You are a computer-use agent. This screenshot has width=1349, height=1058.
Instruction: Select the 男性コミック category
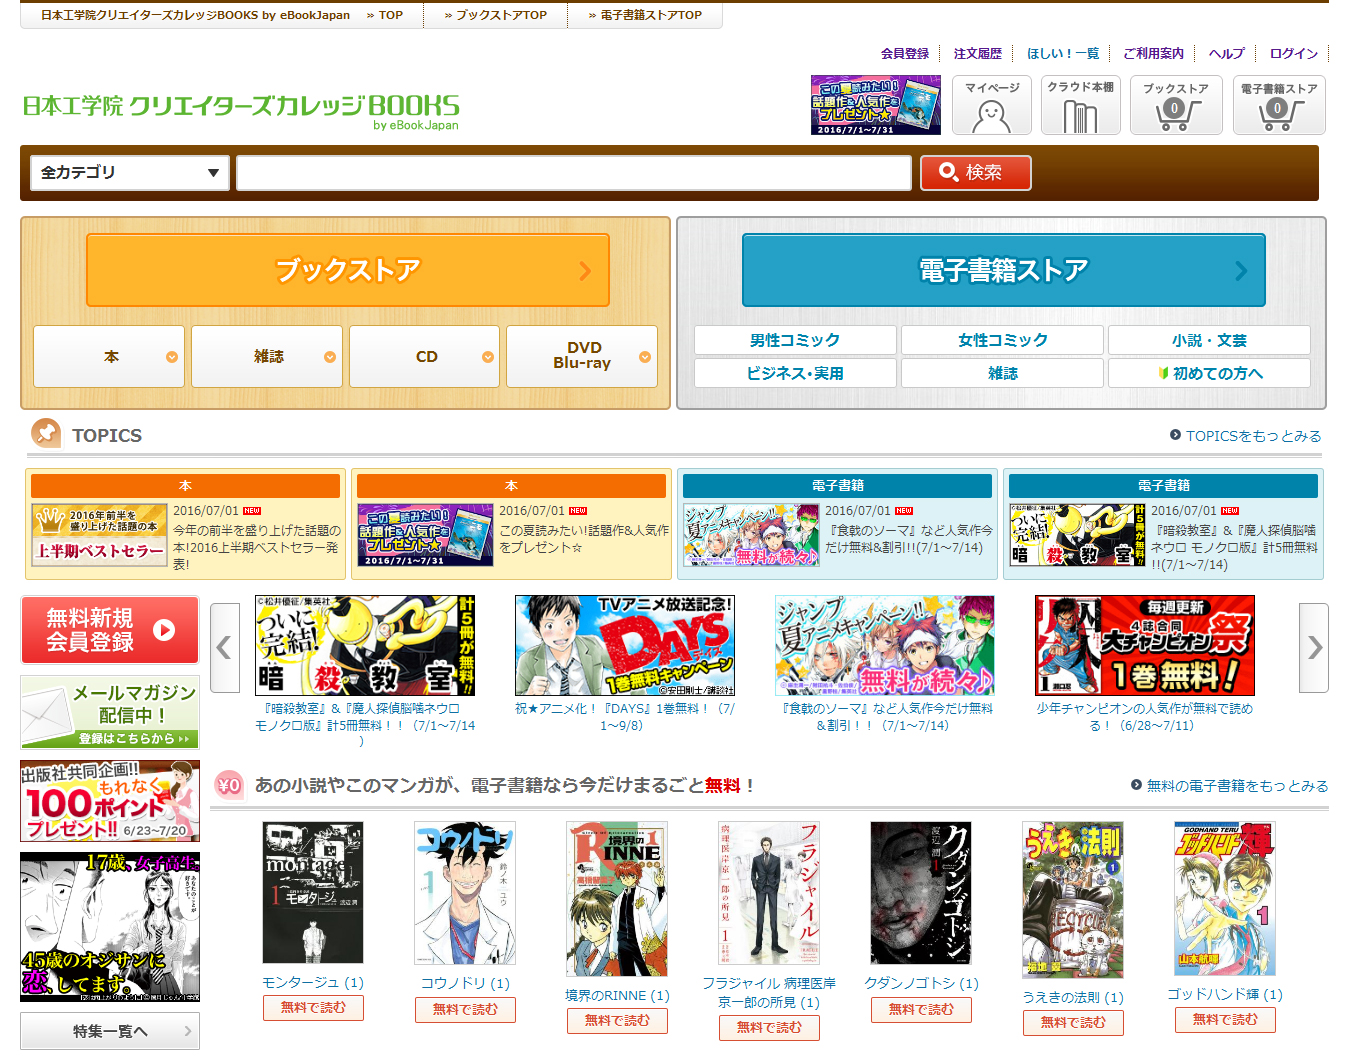point(795,340)
